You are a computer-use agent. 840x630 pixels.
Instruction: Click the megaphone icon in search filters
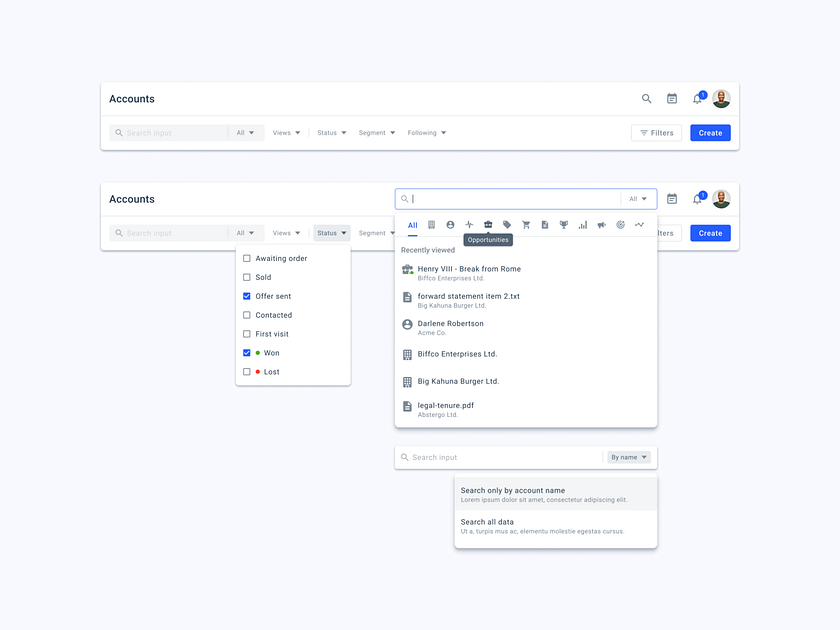pos(601,224)
